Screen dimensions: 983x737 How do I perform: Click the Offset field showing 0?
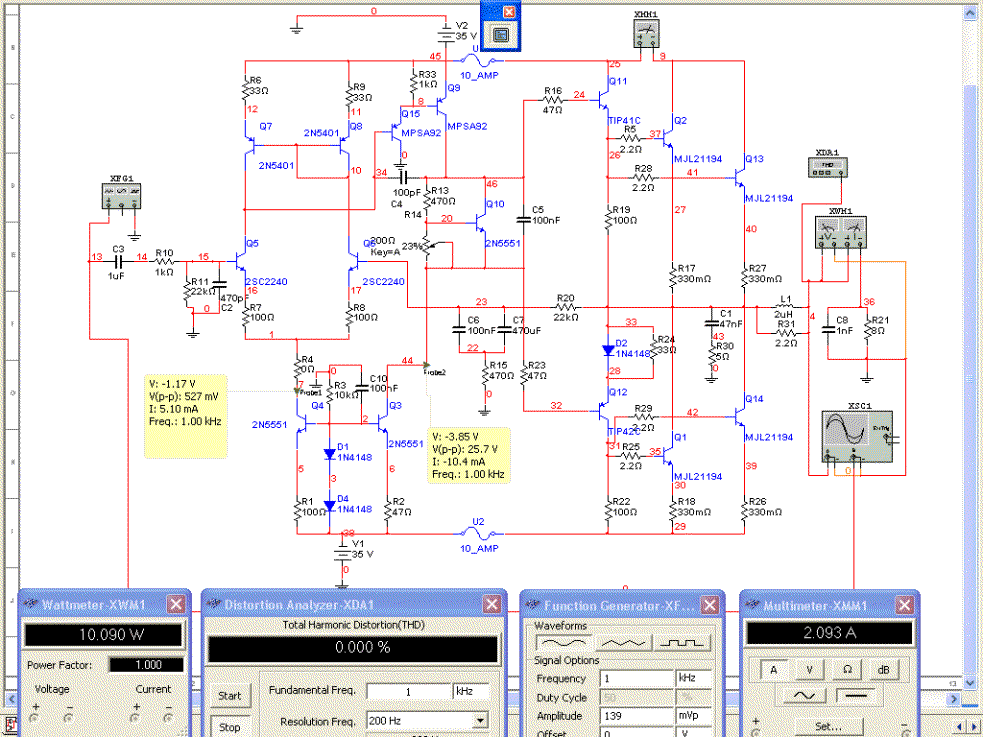coord(636,732)
